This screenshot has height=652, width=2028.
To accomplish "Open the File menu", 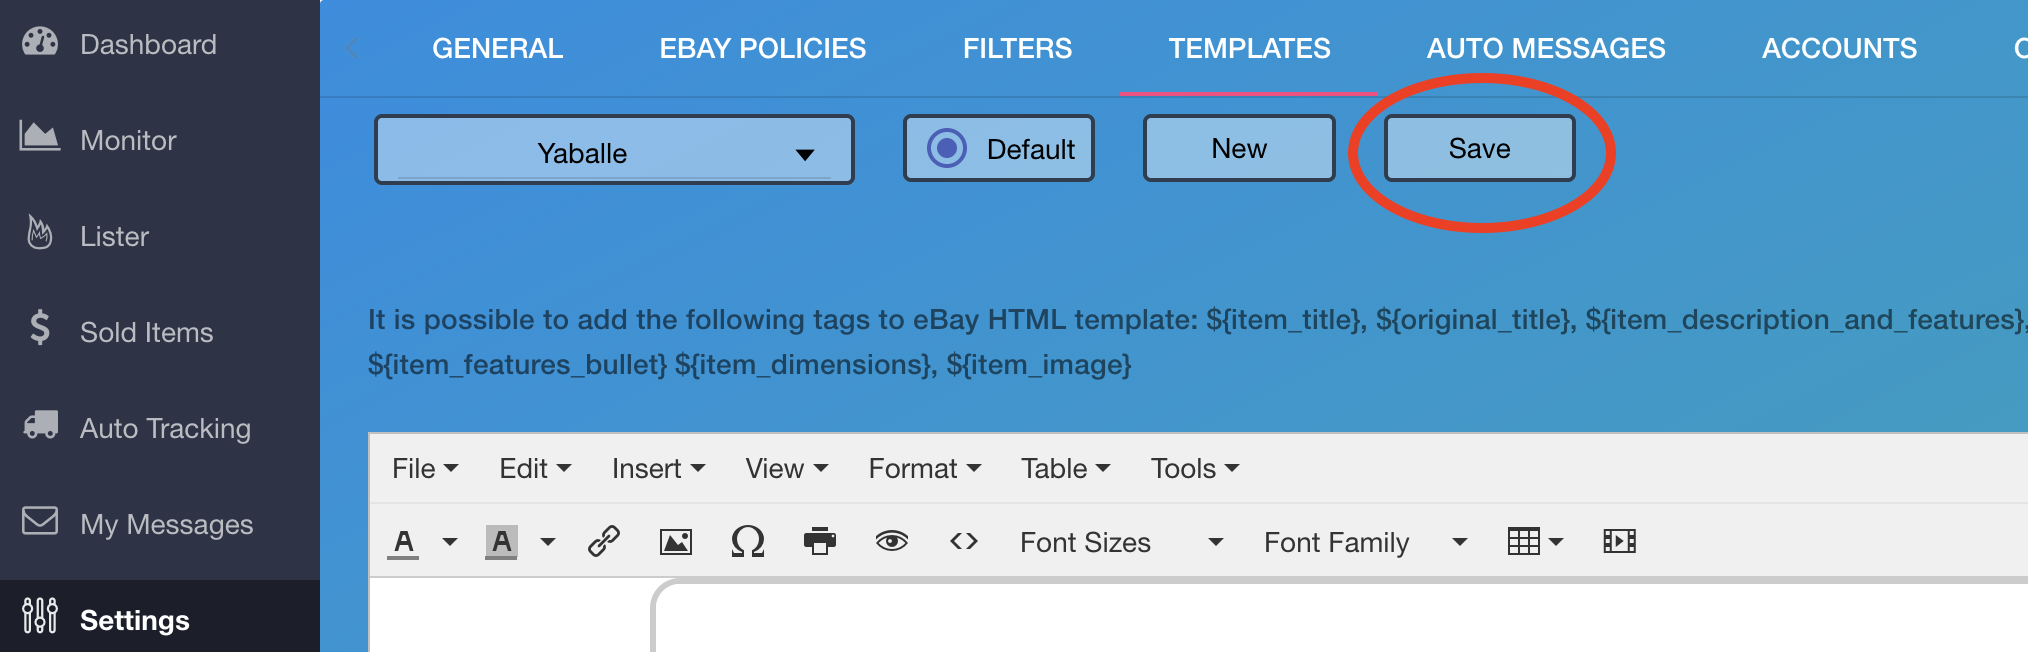I will point(425,468).
